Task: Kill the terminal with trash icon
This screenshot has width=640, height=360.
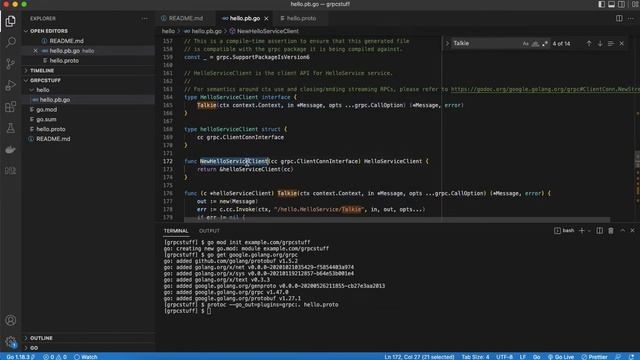Action: click(x=611, y=231)
